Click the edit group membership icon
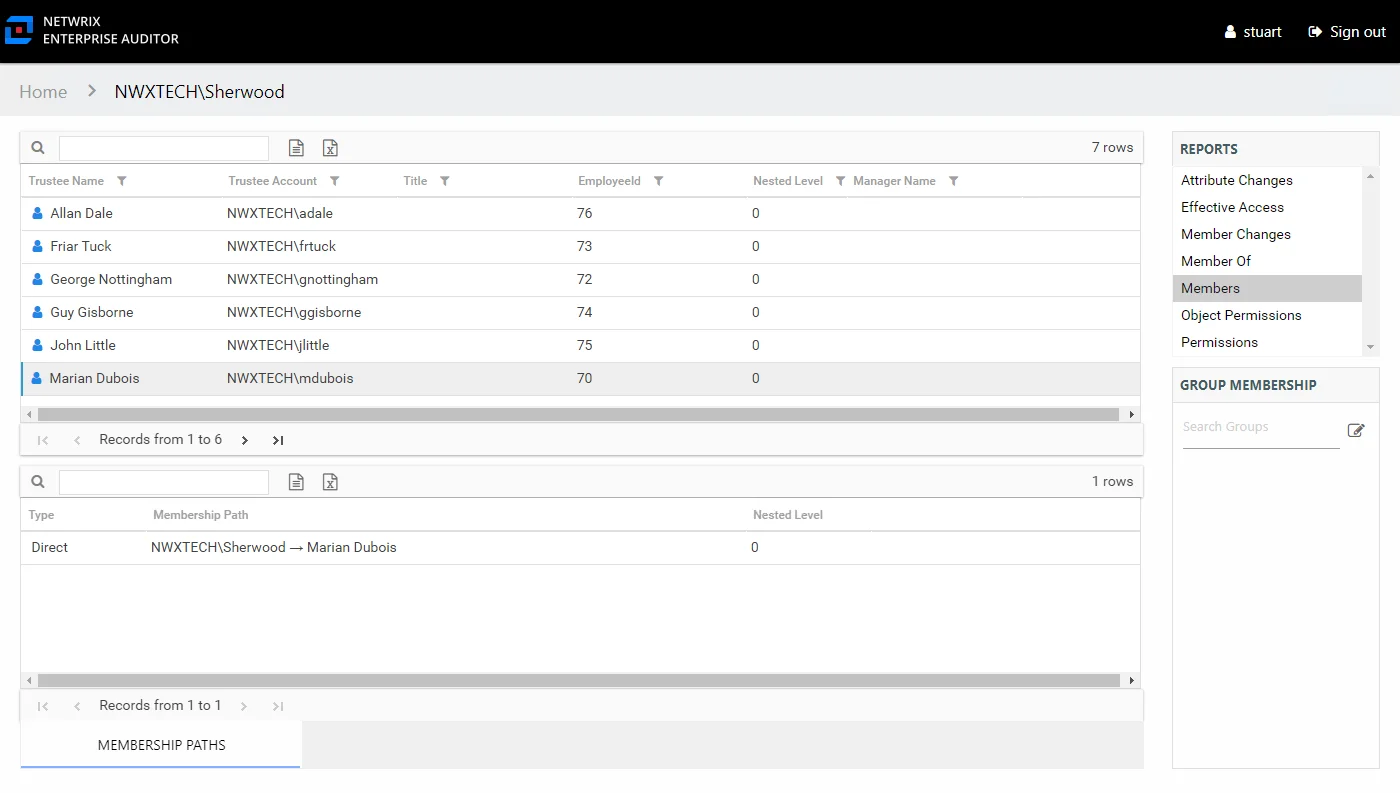This screenshot has width=1400, height=793. click(x=1356, y=430)
